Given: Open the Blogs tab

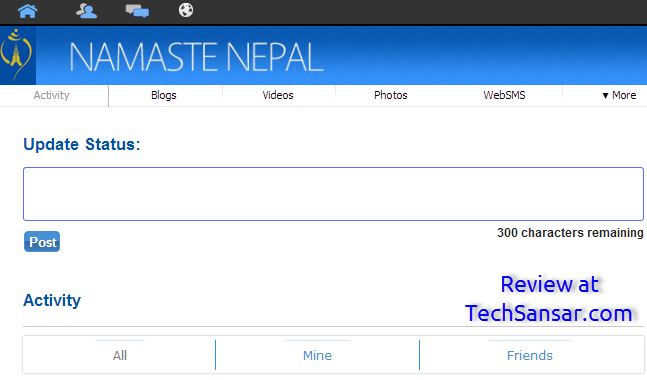Looking at the screenshot, I should pyautogui.click(x=164, y=95).
